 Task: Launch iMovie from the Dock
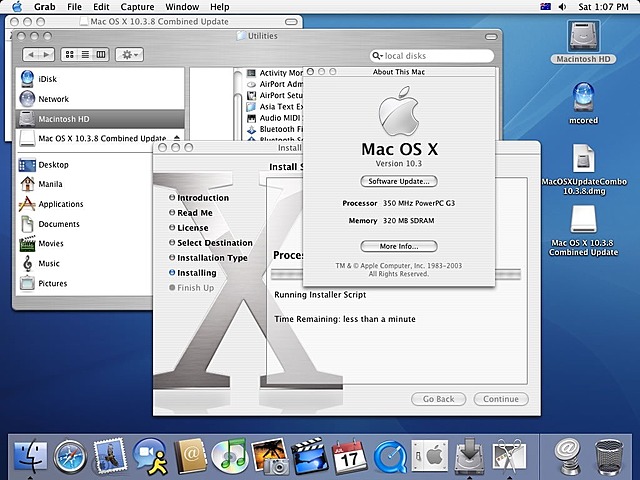[x=309, y=456]
